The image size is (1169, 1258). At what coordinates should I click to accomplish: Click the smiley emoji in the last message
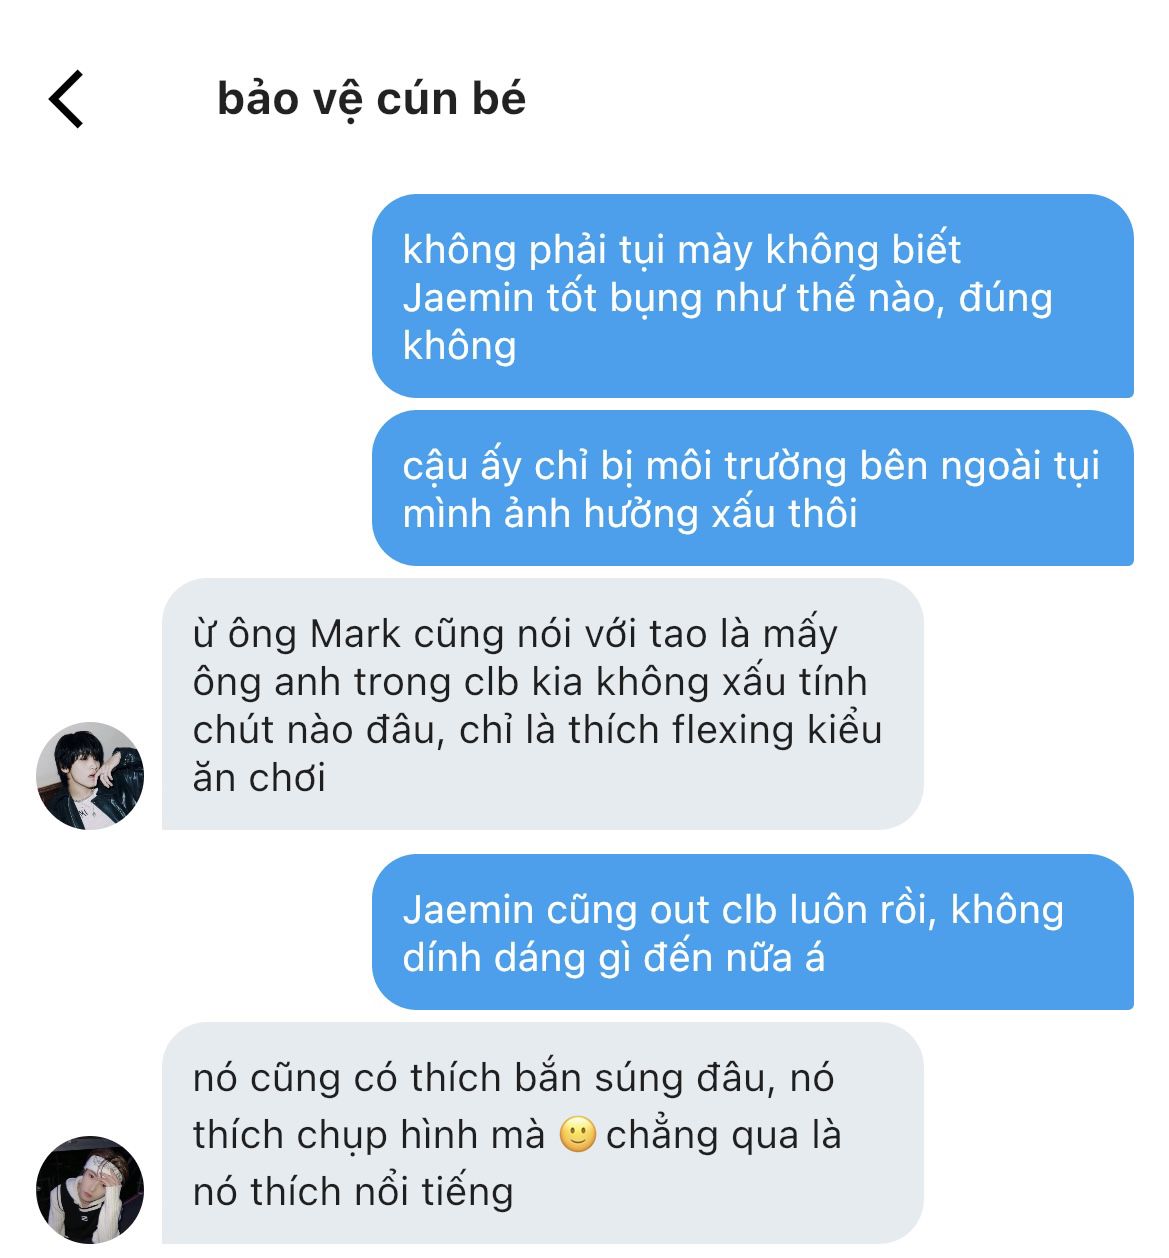click(x=577, y=1134)
